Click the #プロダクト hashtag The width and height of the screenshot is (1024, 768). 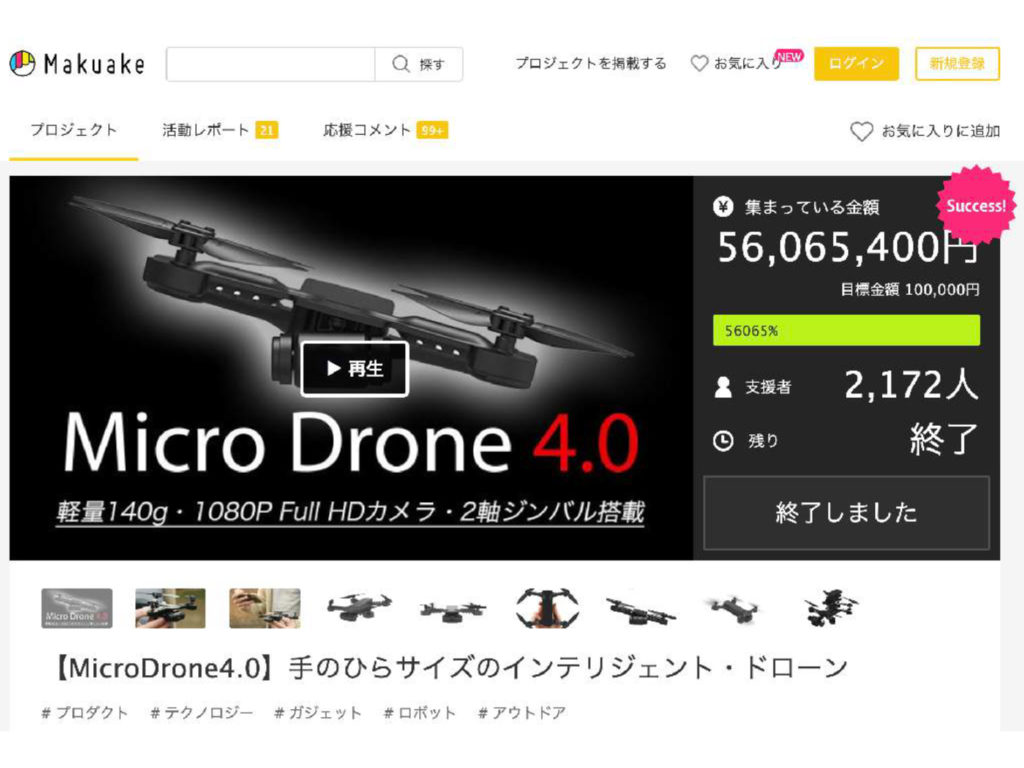pos(85,713)
